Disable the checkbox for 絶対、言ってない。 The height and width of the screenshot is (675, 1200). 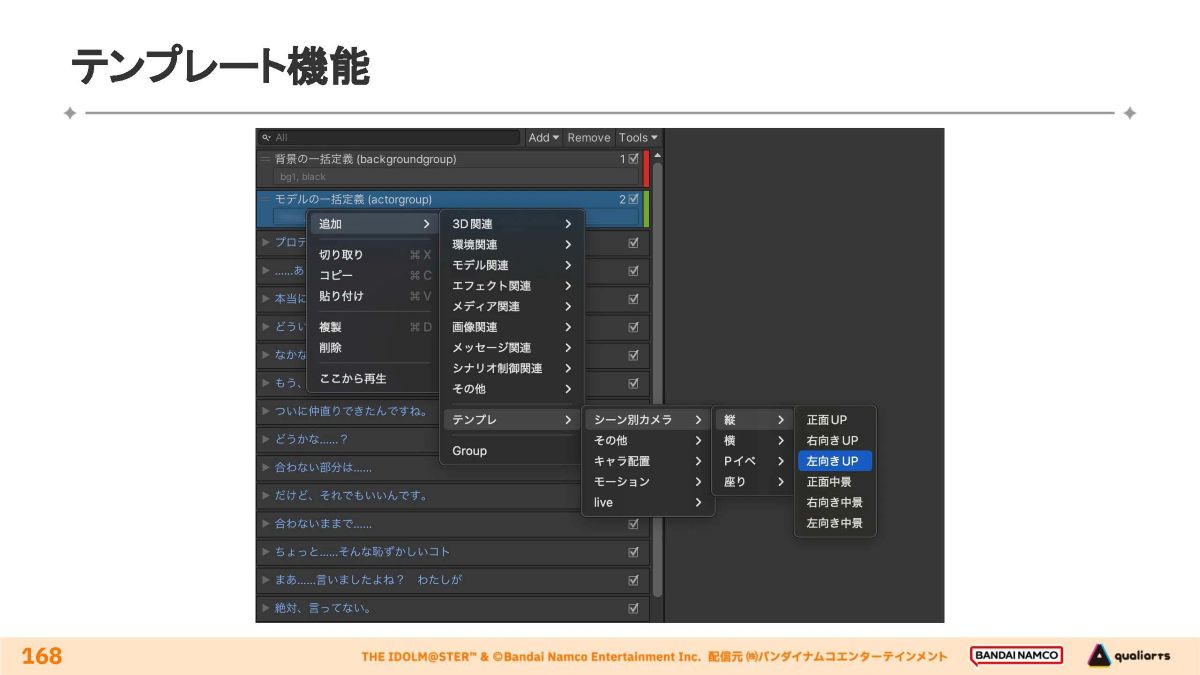tap(633, 608)
